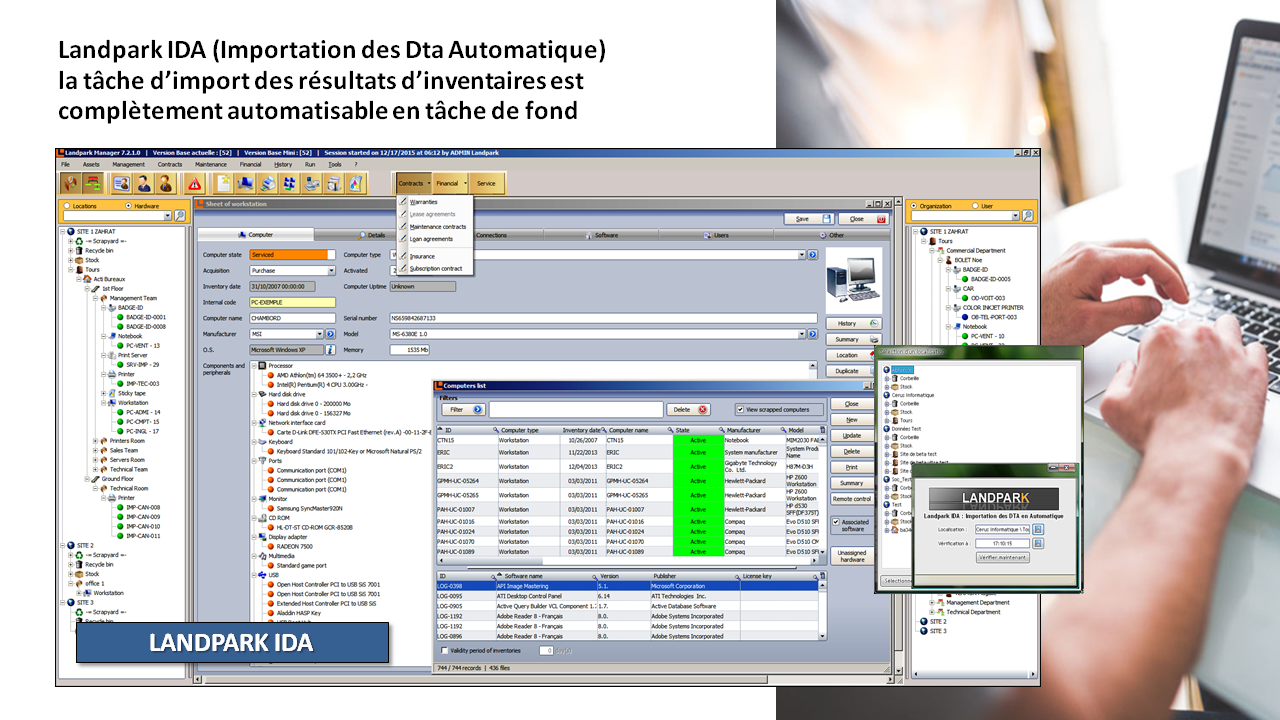Click the new document star toolbar icon
The image size is (1280, 720).
click(224, 183)
